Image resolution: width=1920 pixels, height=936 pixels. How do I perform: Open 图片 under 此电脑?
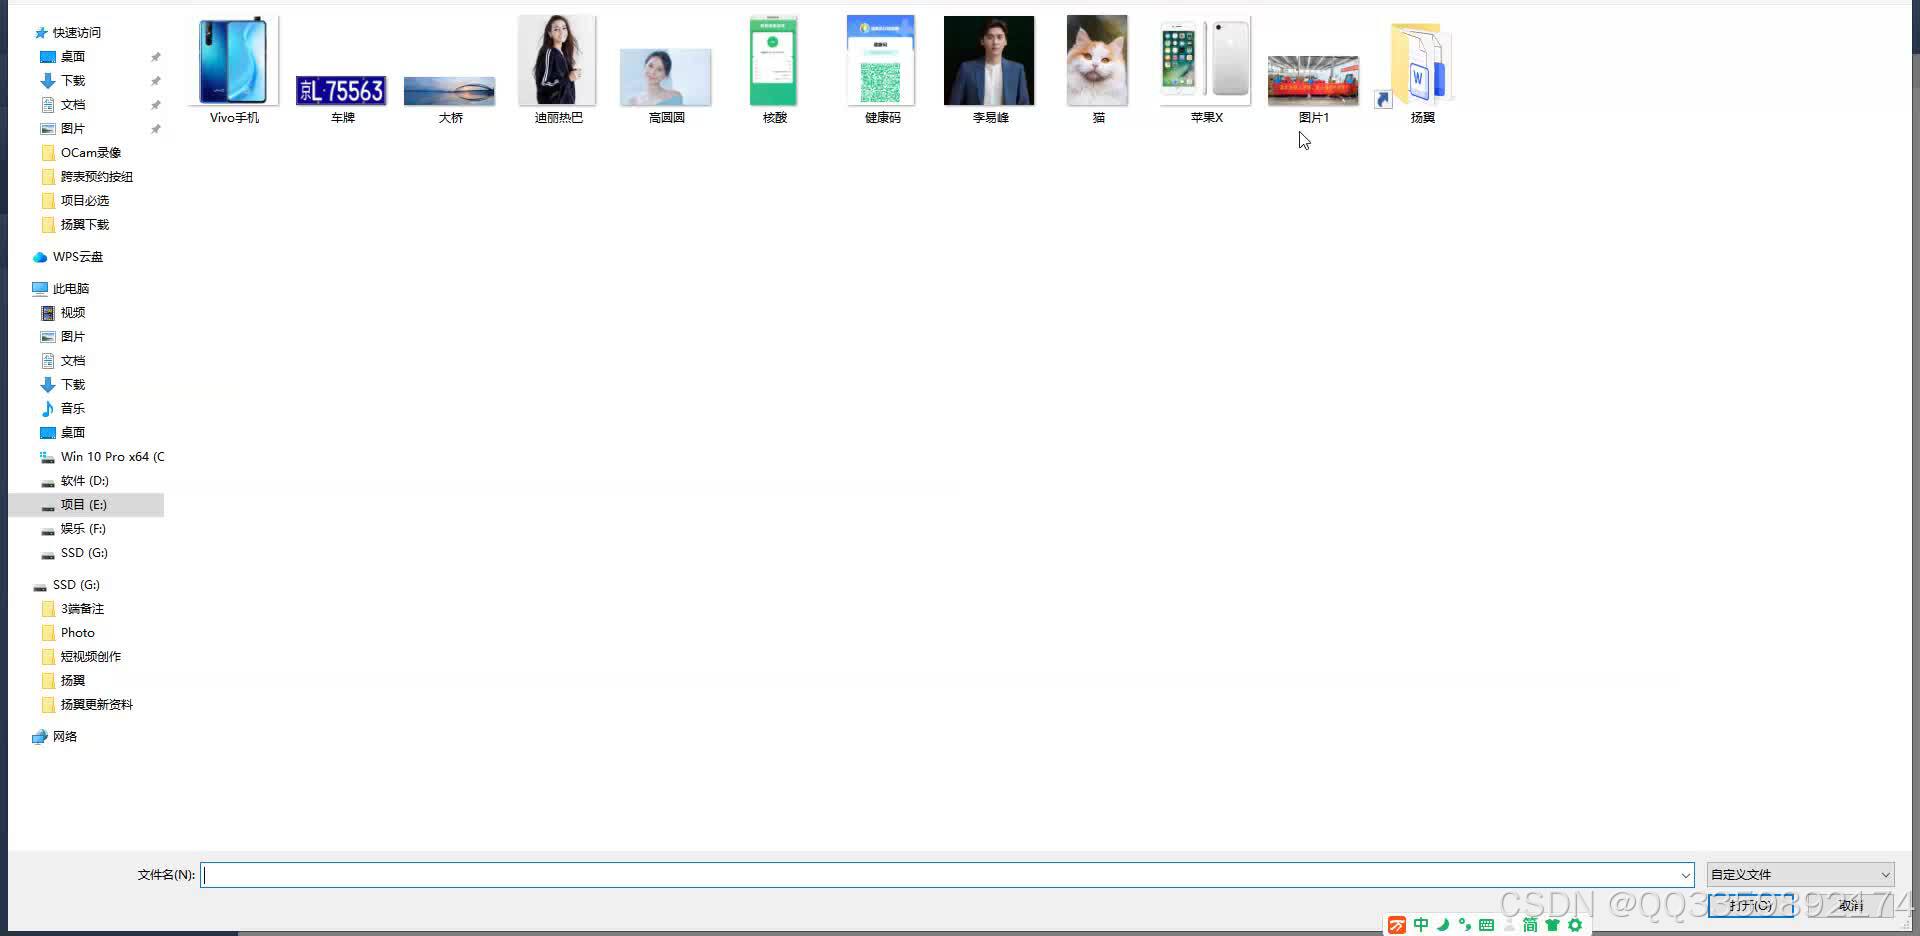click(72, 336)
